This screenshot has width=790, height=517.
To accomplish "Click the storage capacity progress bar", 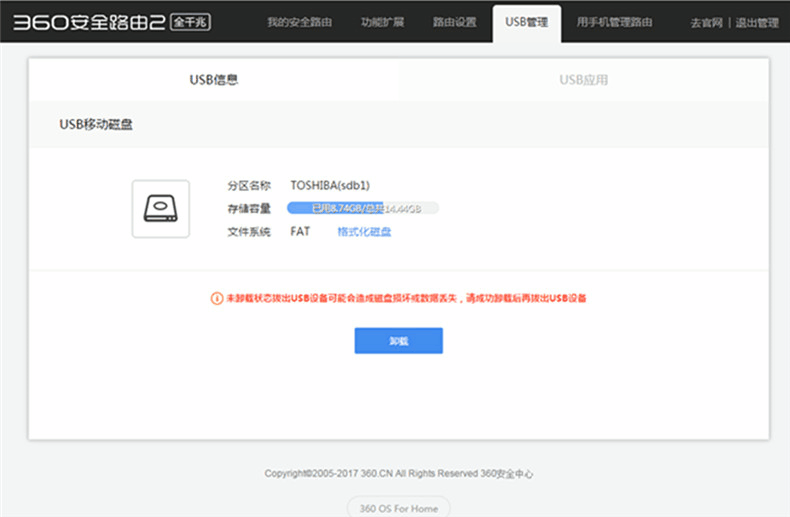I will click(x=363, y=208).
